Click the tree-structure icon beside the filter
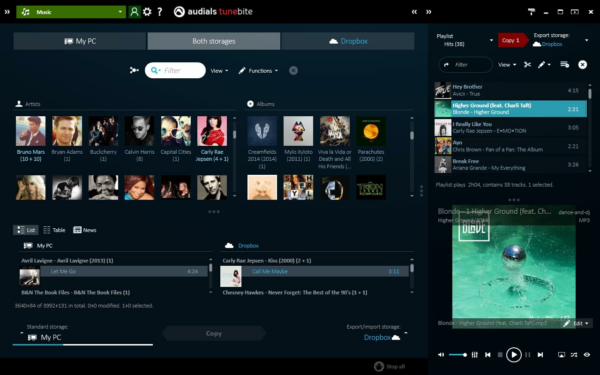Screen dimensions: 600x375 [134, 70]
